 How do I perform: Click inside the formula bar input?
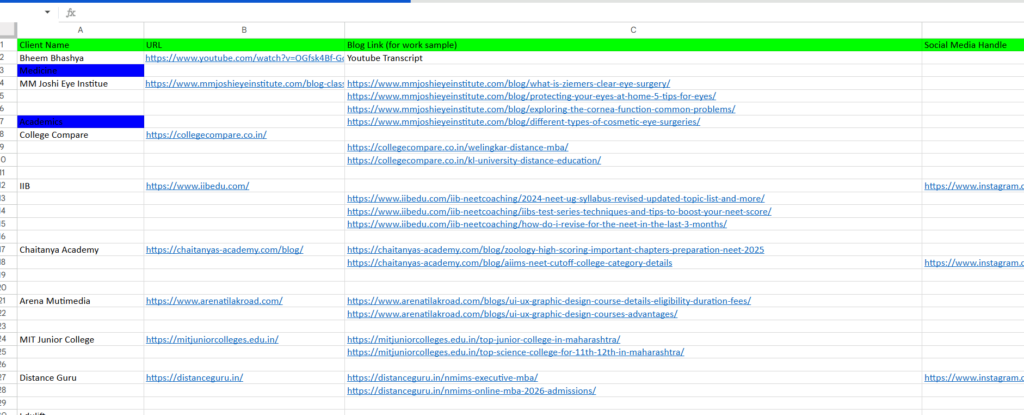(x=549, y=12)
